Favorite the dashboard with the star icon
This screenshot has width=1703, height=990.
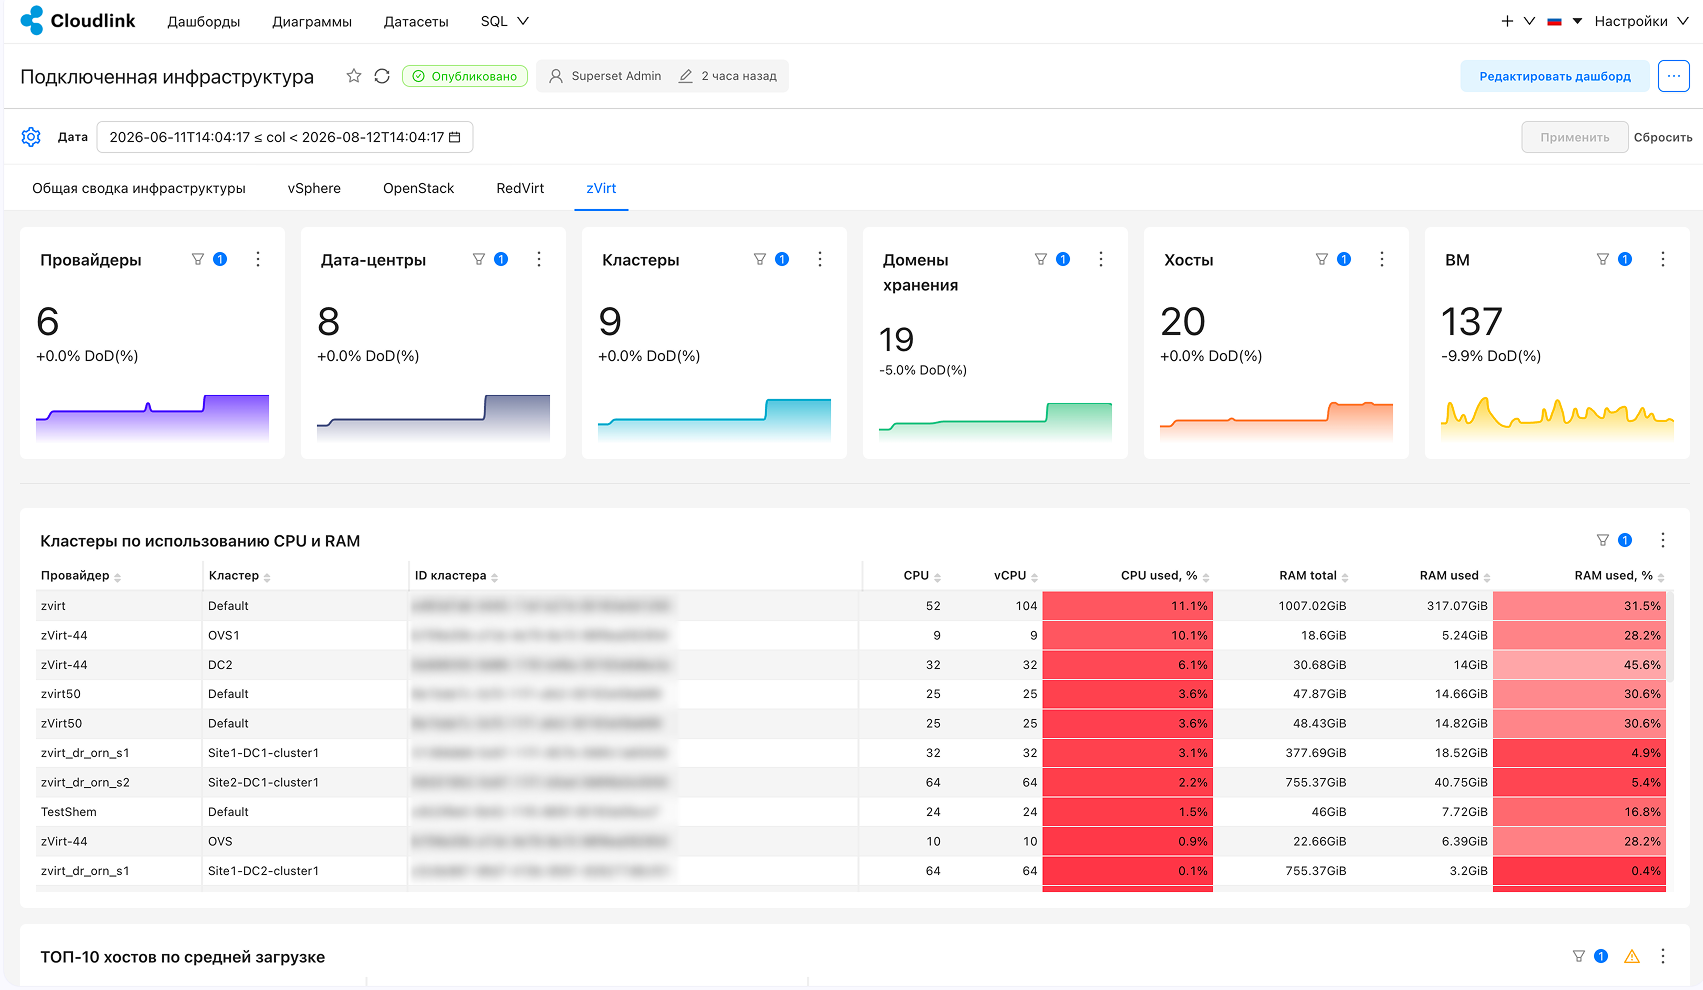click(354, 76)
